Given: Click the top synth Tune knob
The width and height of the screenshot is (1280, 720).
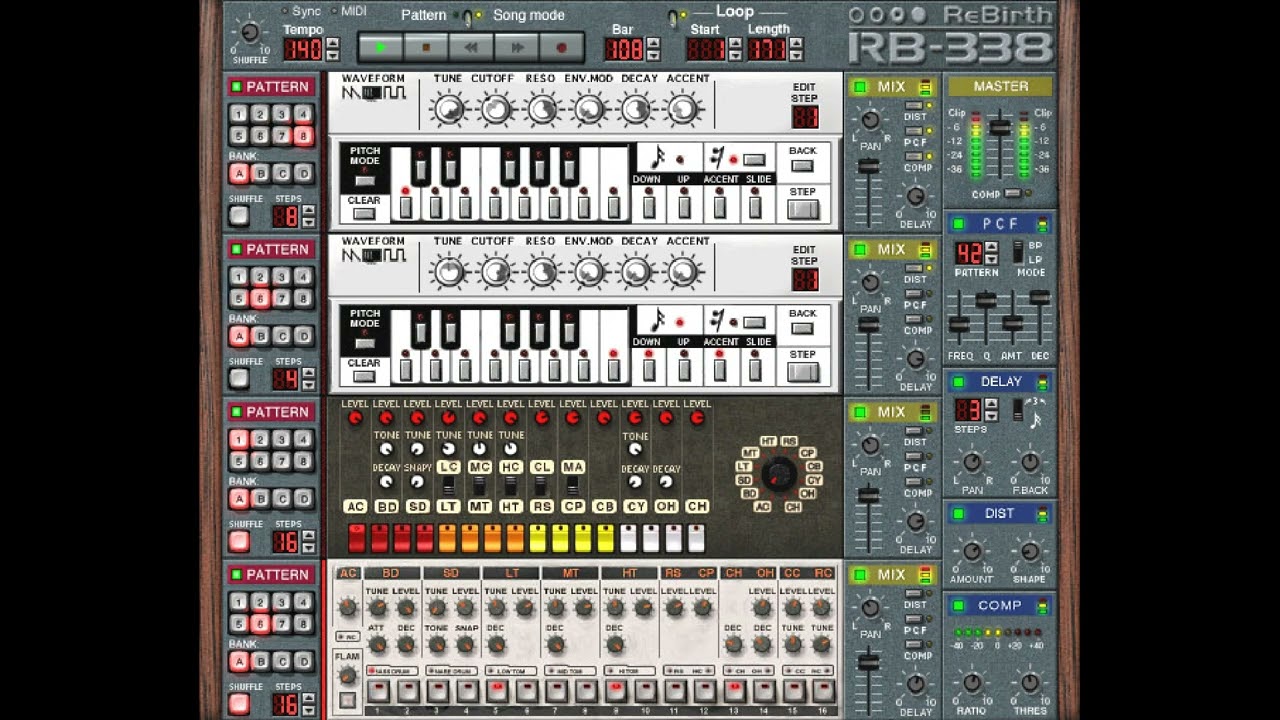Looking at the screenshot, I should tap(449, 108).
